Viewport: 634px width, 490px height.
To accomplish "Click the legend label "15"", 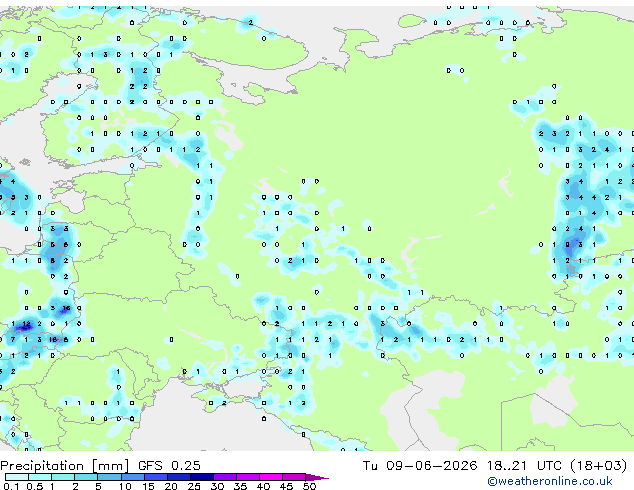I will coord(148,486).
